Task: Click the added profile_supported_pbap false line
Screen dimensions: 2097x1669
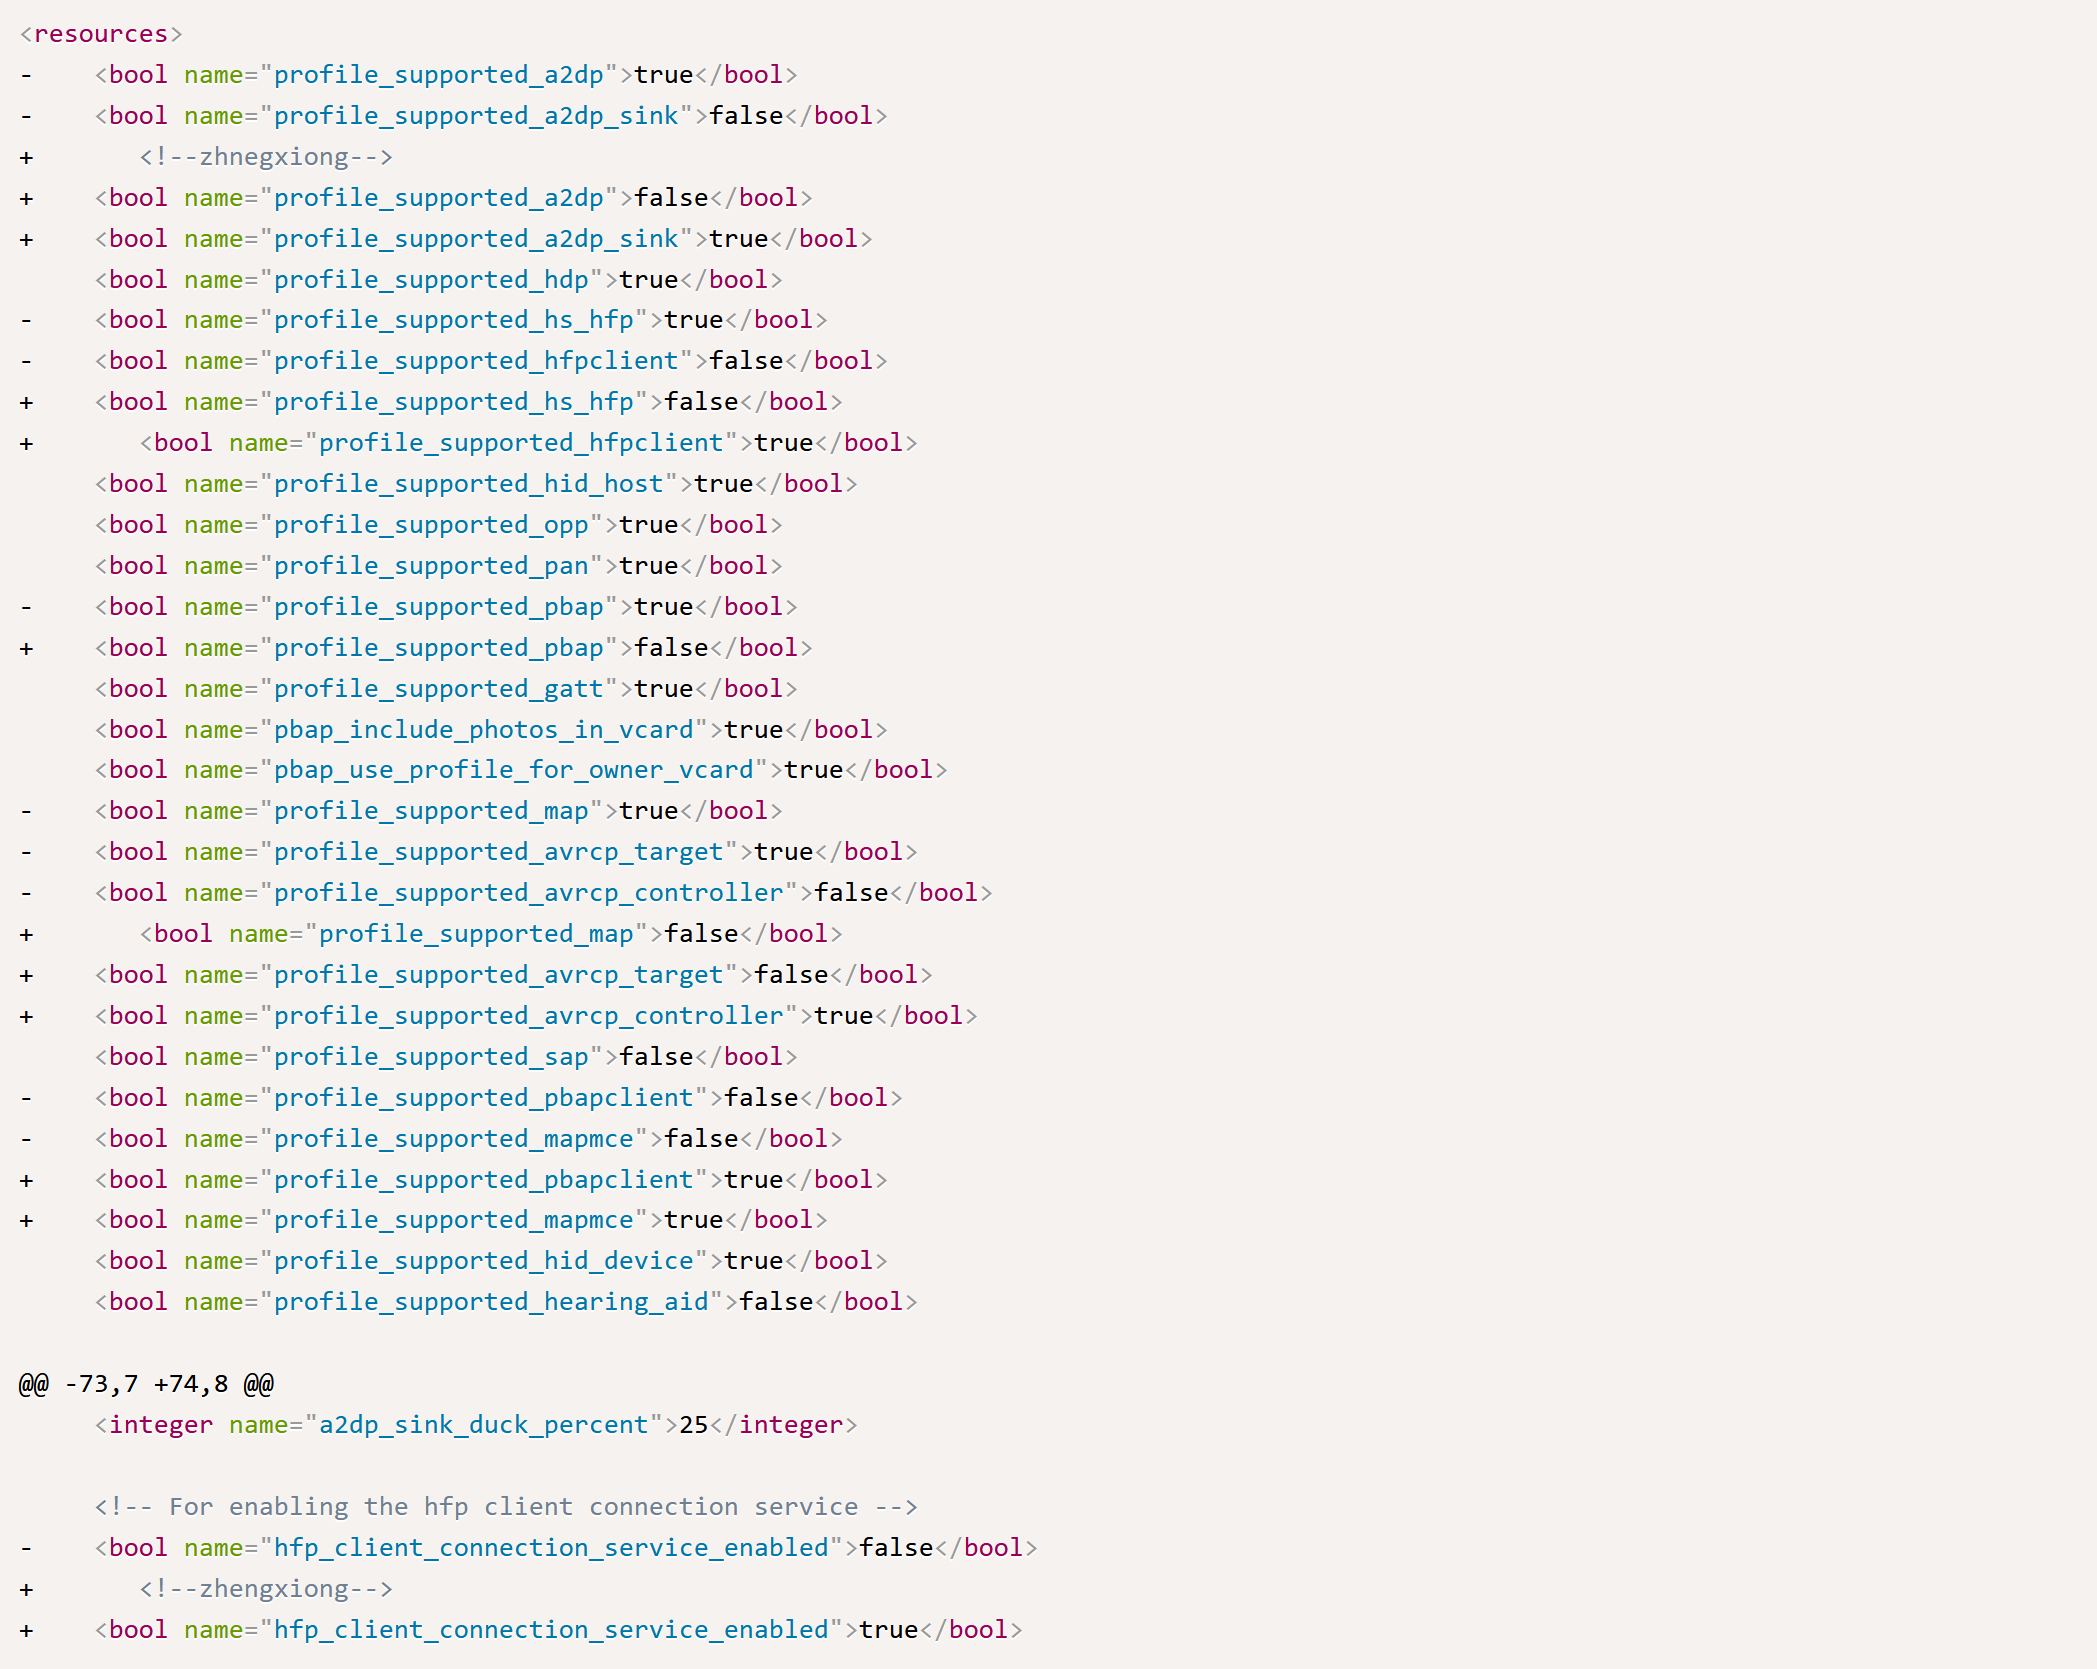Action: (x=453, y=648)
